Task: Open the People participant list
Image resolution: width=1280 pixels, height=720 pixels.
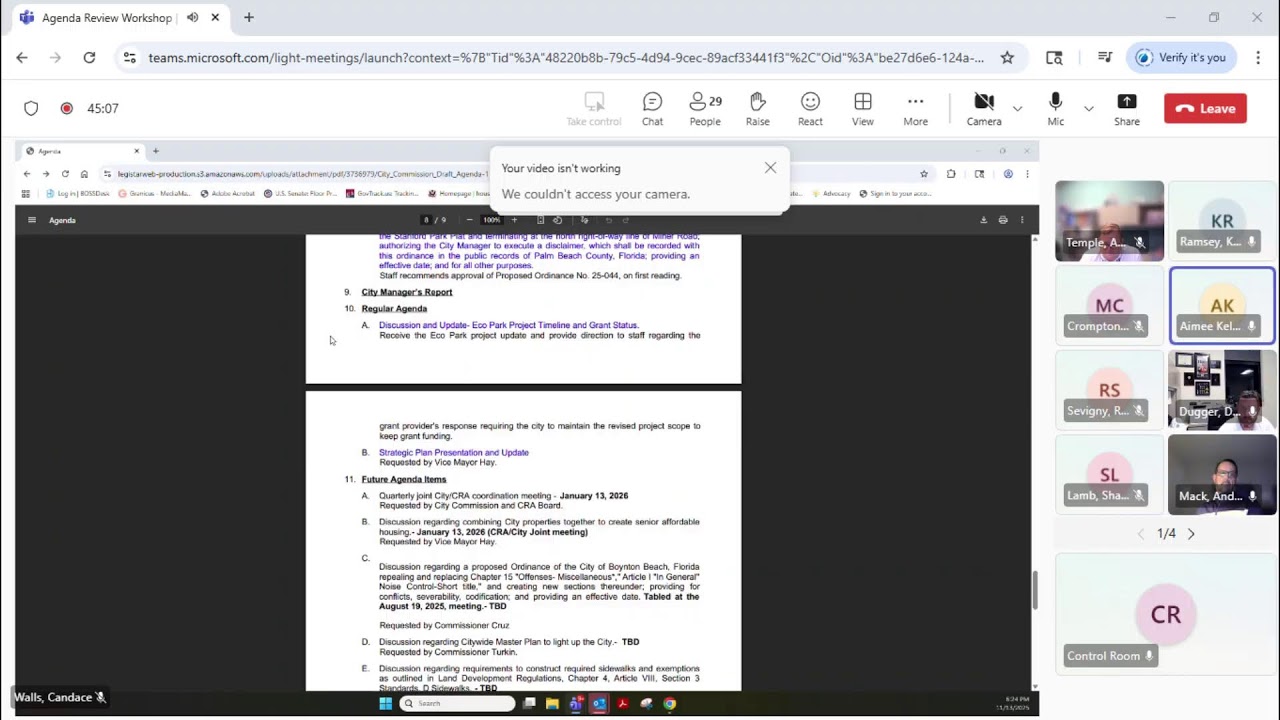Action: click(705, 109)
